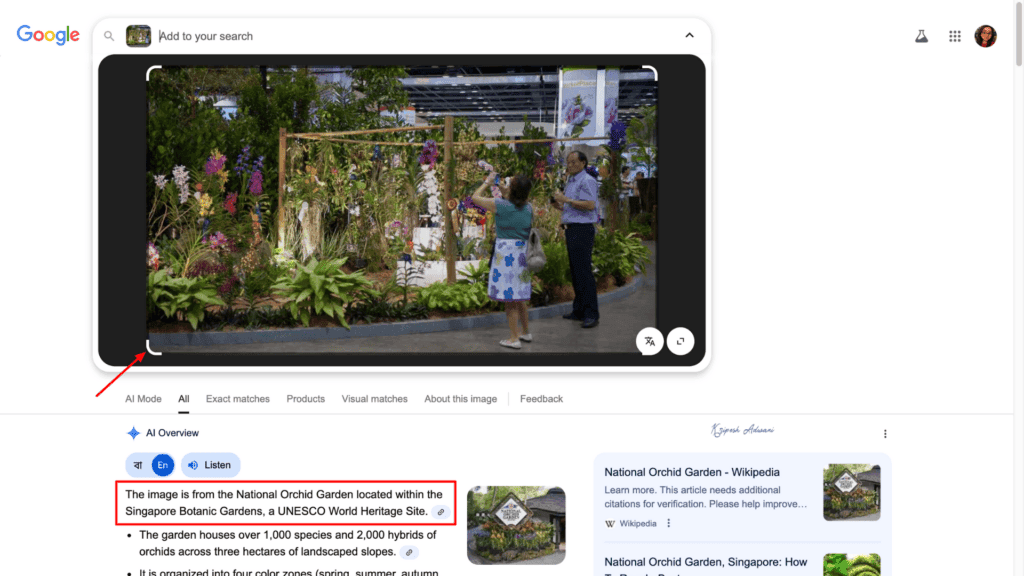
Task: Click the Google logo
Action: coord(47,35)
